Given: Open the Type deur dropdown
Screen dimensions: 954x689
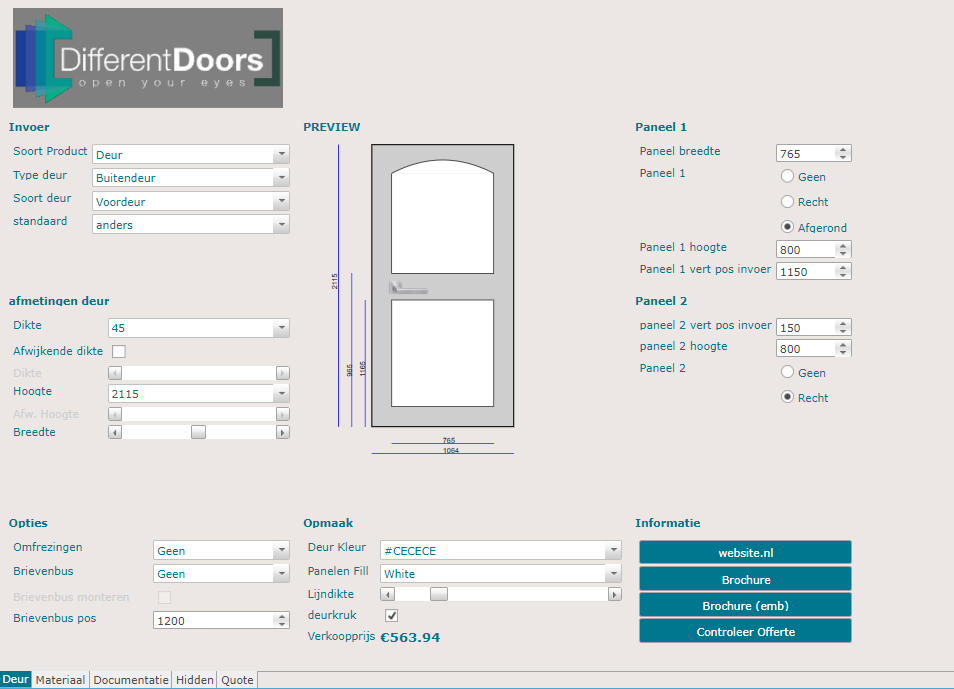Looking at the screenshot, I should [190, 178].
